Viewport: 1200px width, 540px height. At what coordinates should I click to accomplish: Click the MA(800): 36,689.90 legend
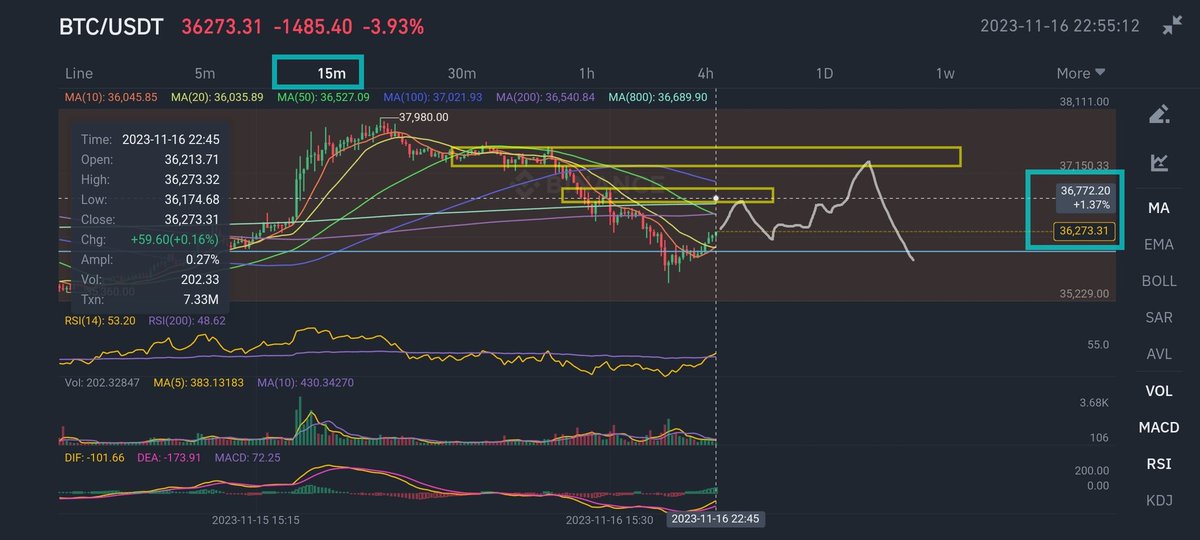(x=658, y=97)
